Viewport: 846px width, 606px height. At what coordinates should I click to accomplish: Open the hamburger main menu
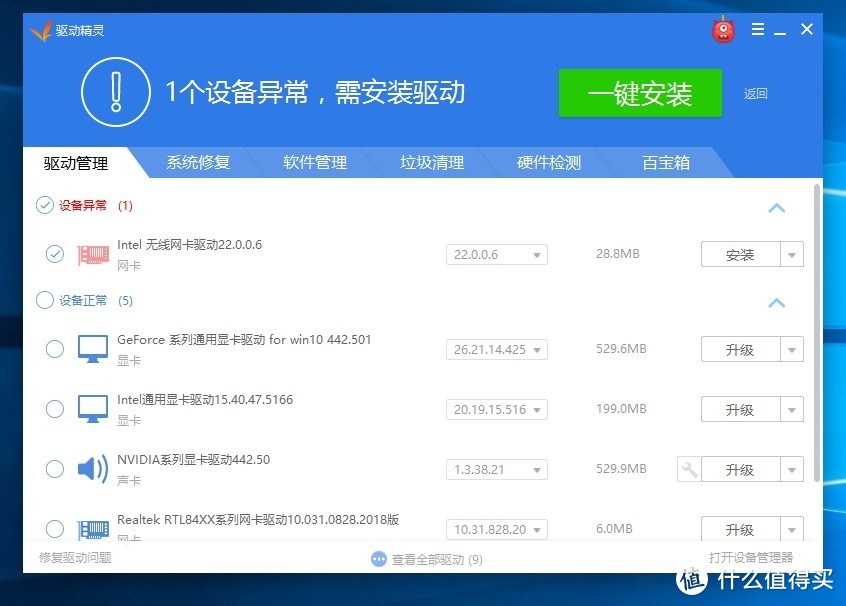(x=759, y=29)
